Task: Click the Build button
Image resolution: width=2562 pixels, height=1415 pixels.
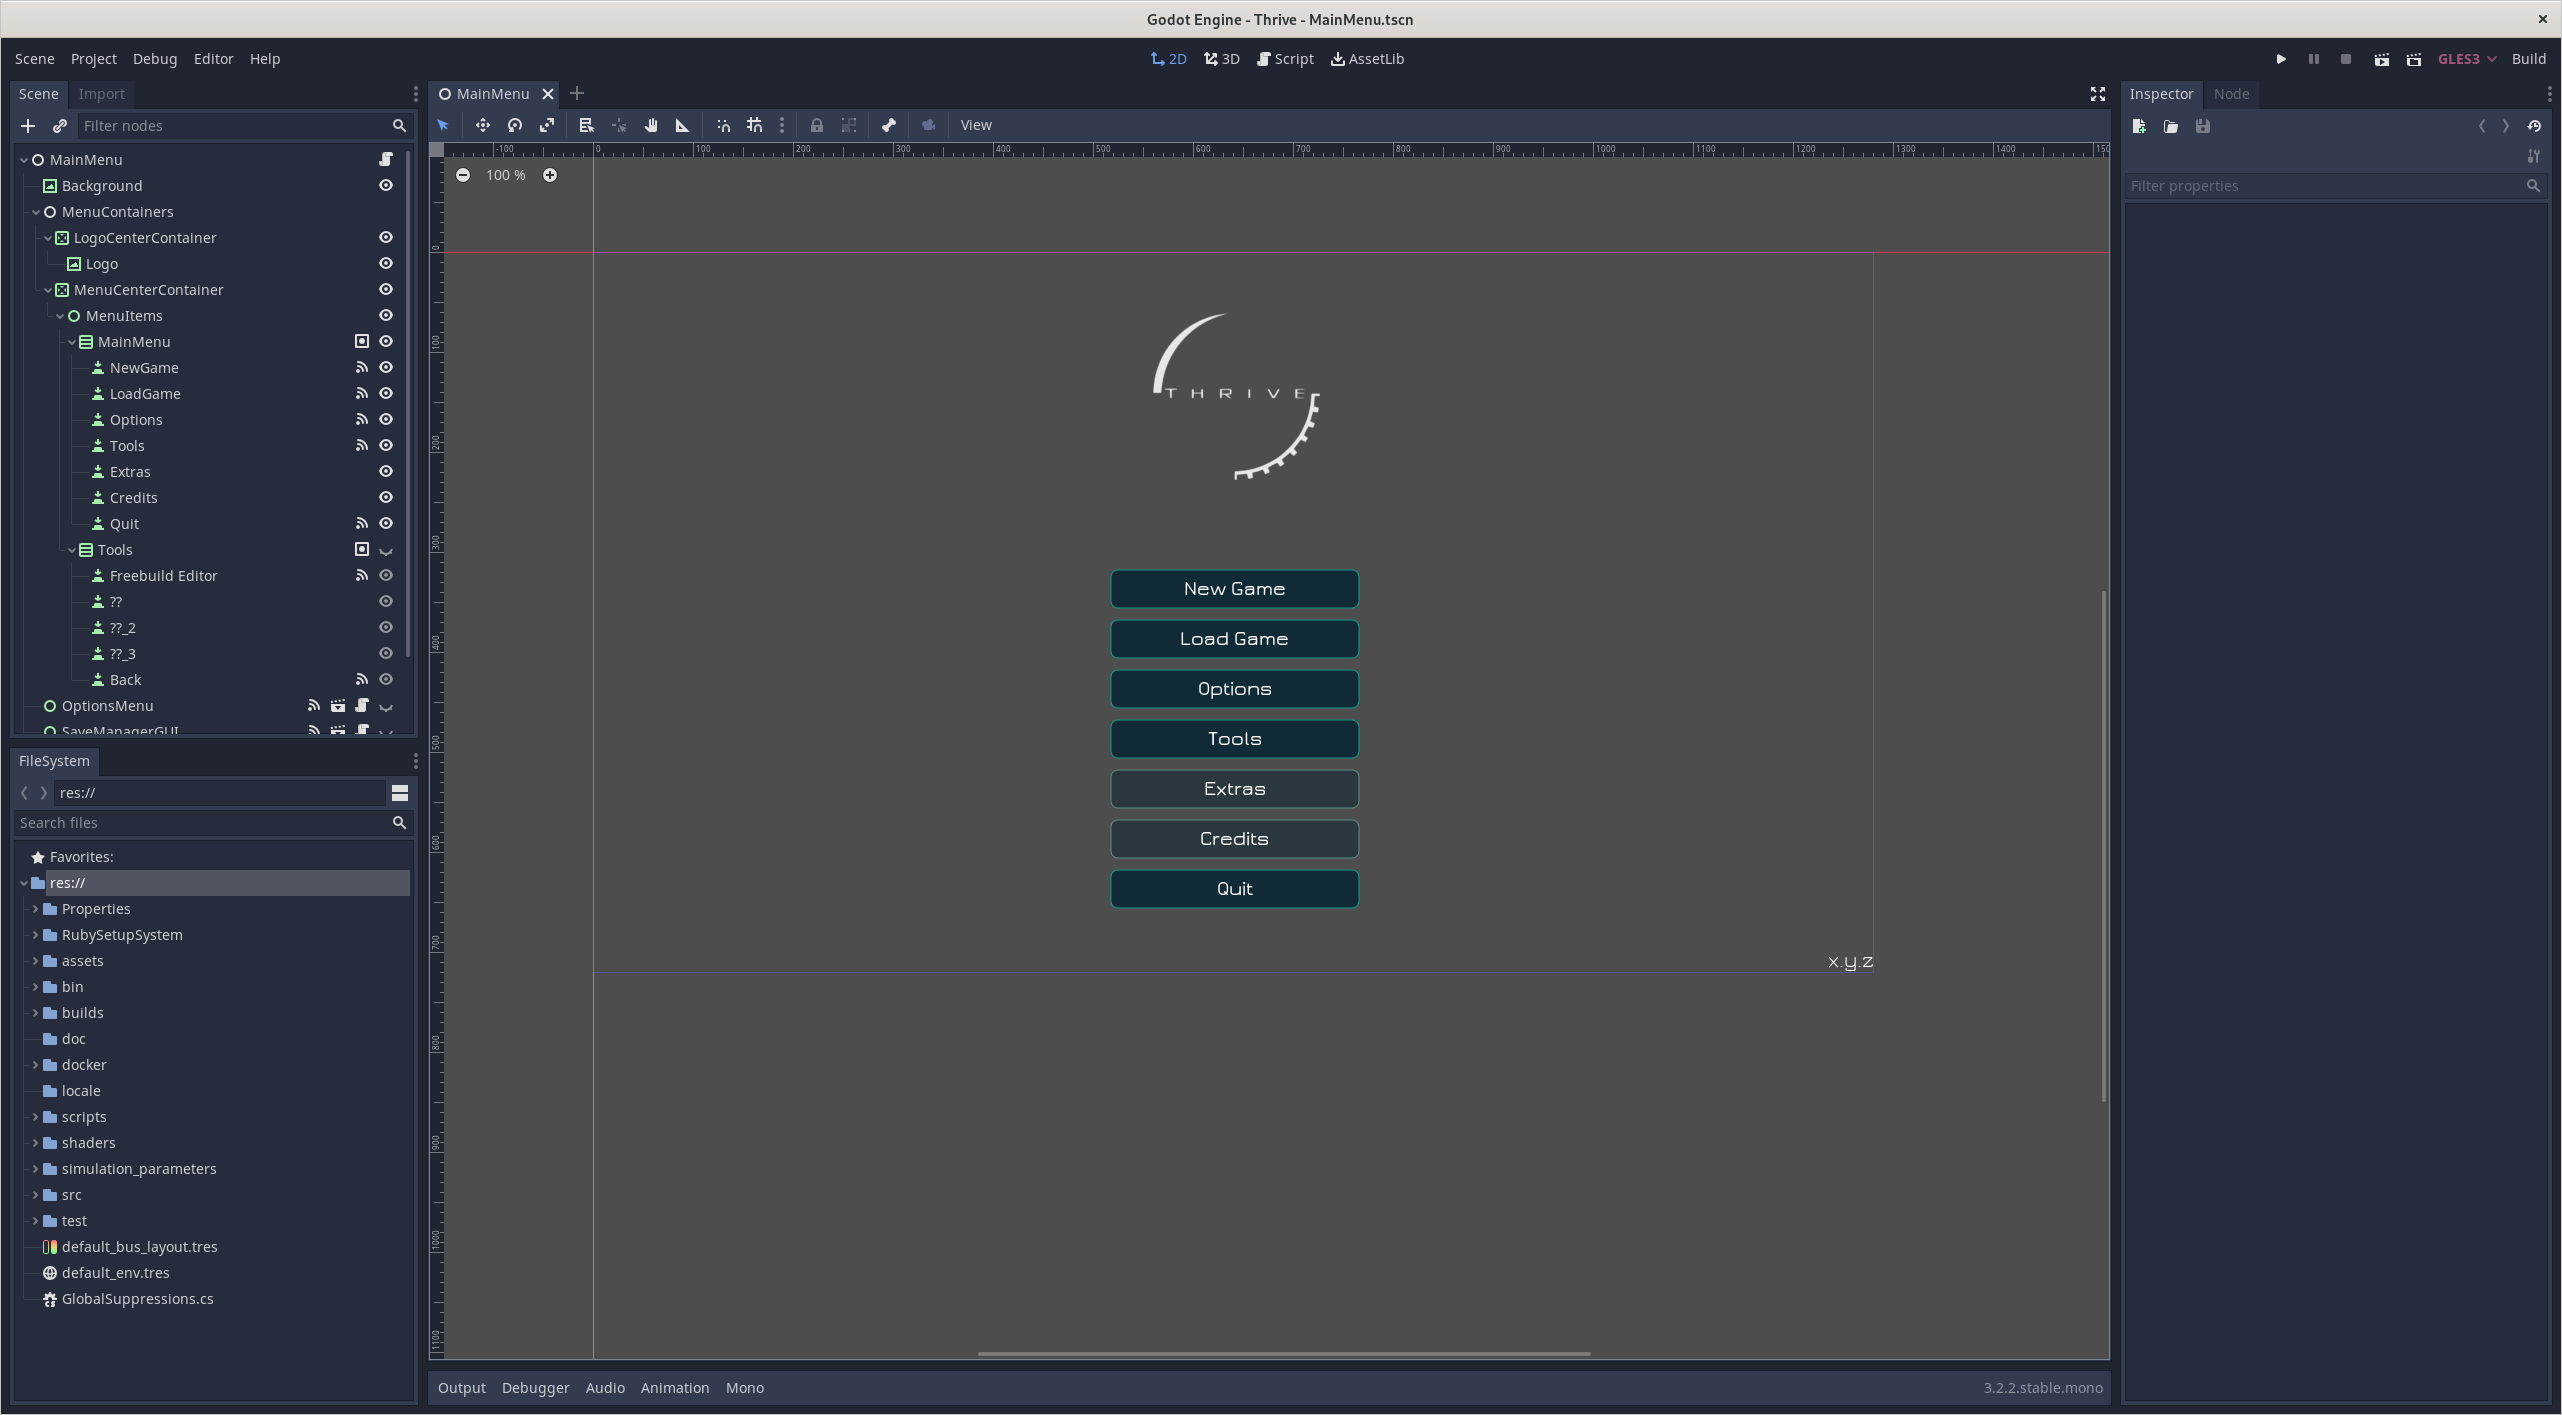Action: click(2528, 59)
